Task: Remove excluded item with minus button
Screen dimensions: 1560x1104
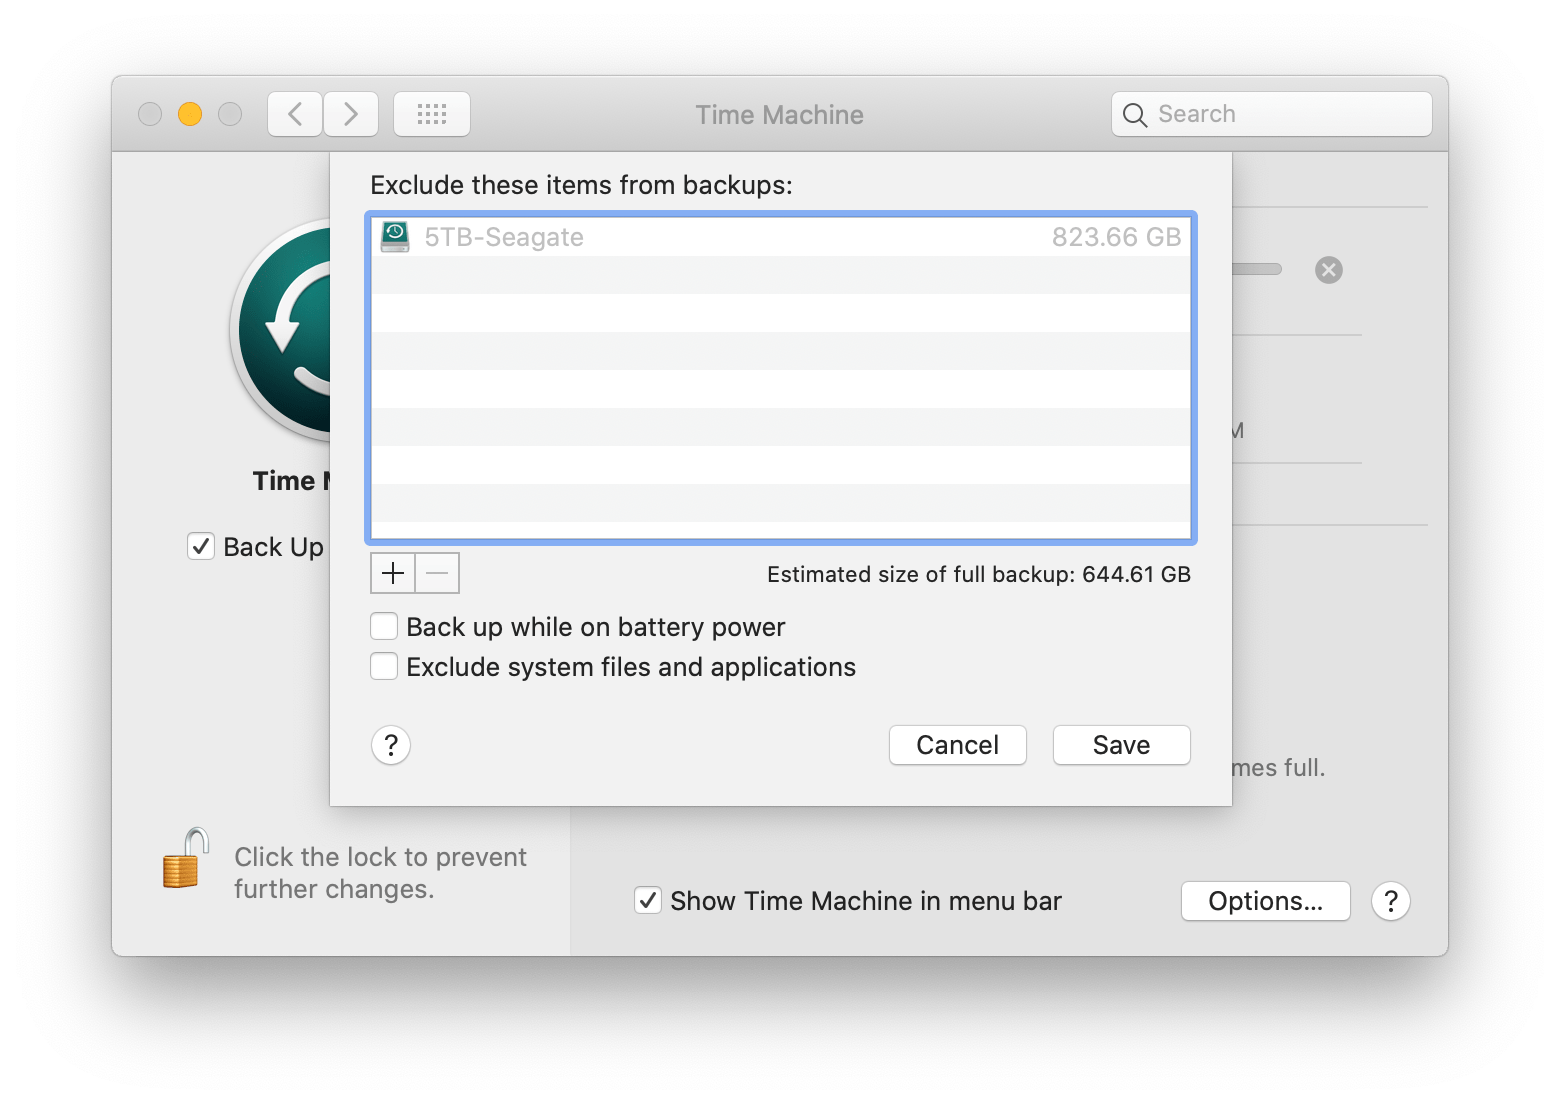Action: tap(437, 573)
